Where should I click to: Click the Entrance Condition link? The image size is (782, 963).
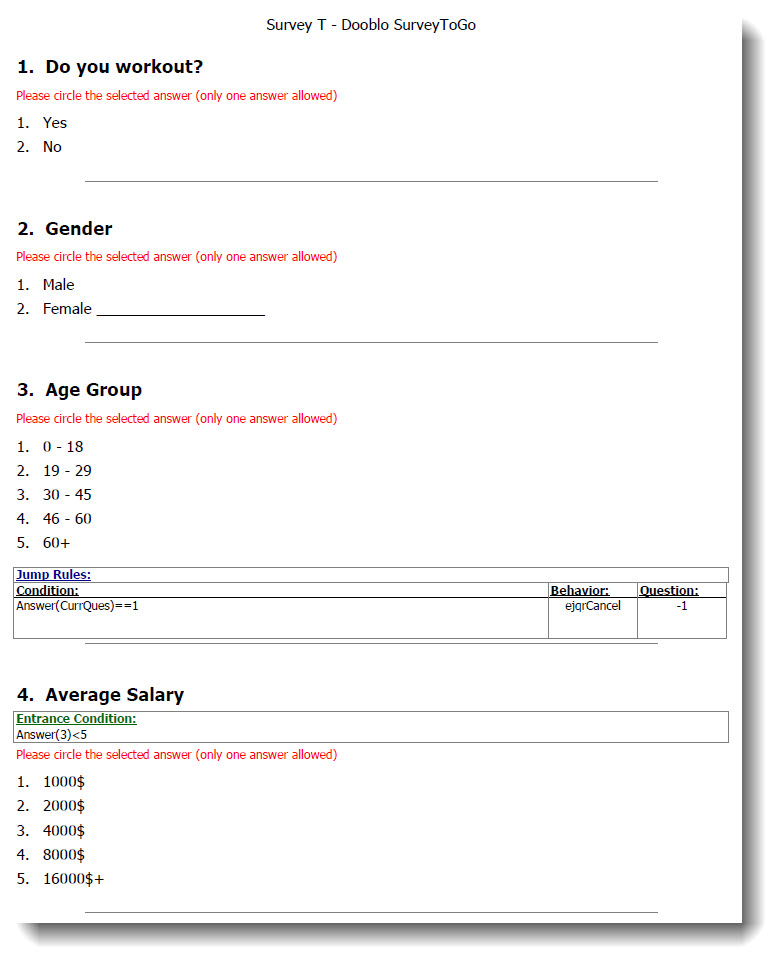point(76,719)
